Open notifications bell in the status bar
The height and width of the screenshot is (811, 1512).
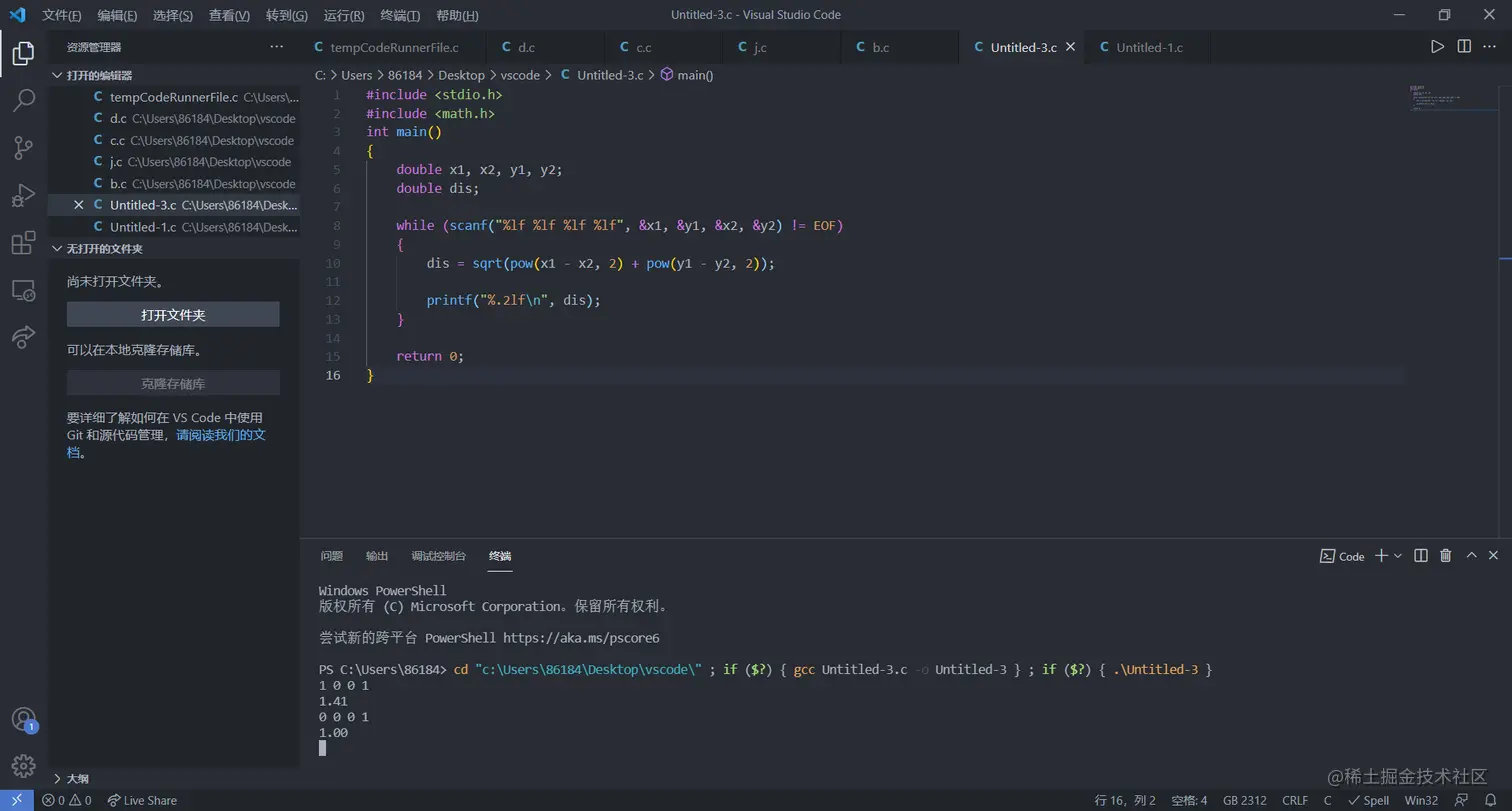[1490, 800]
